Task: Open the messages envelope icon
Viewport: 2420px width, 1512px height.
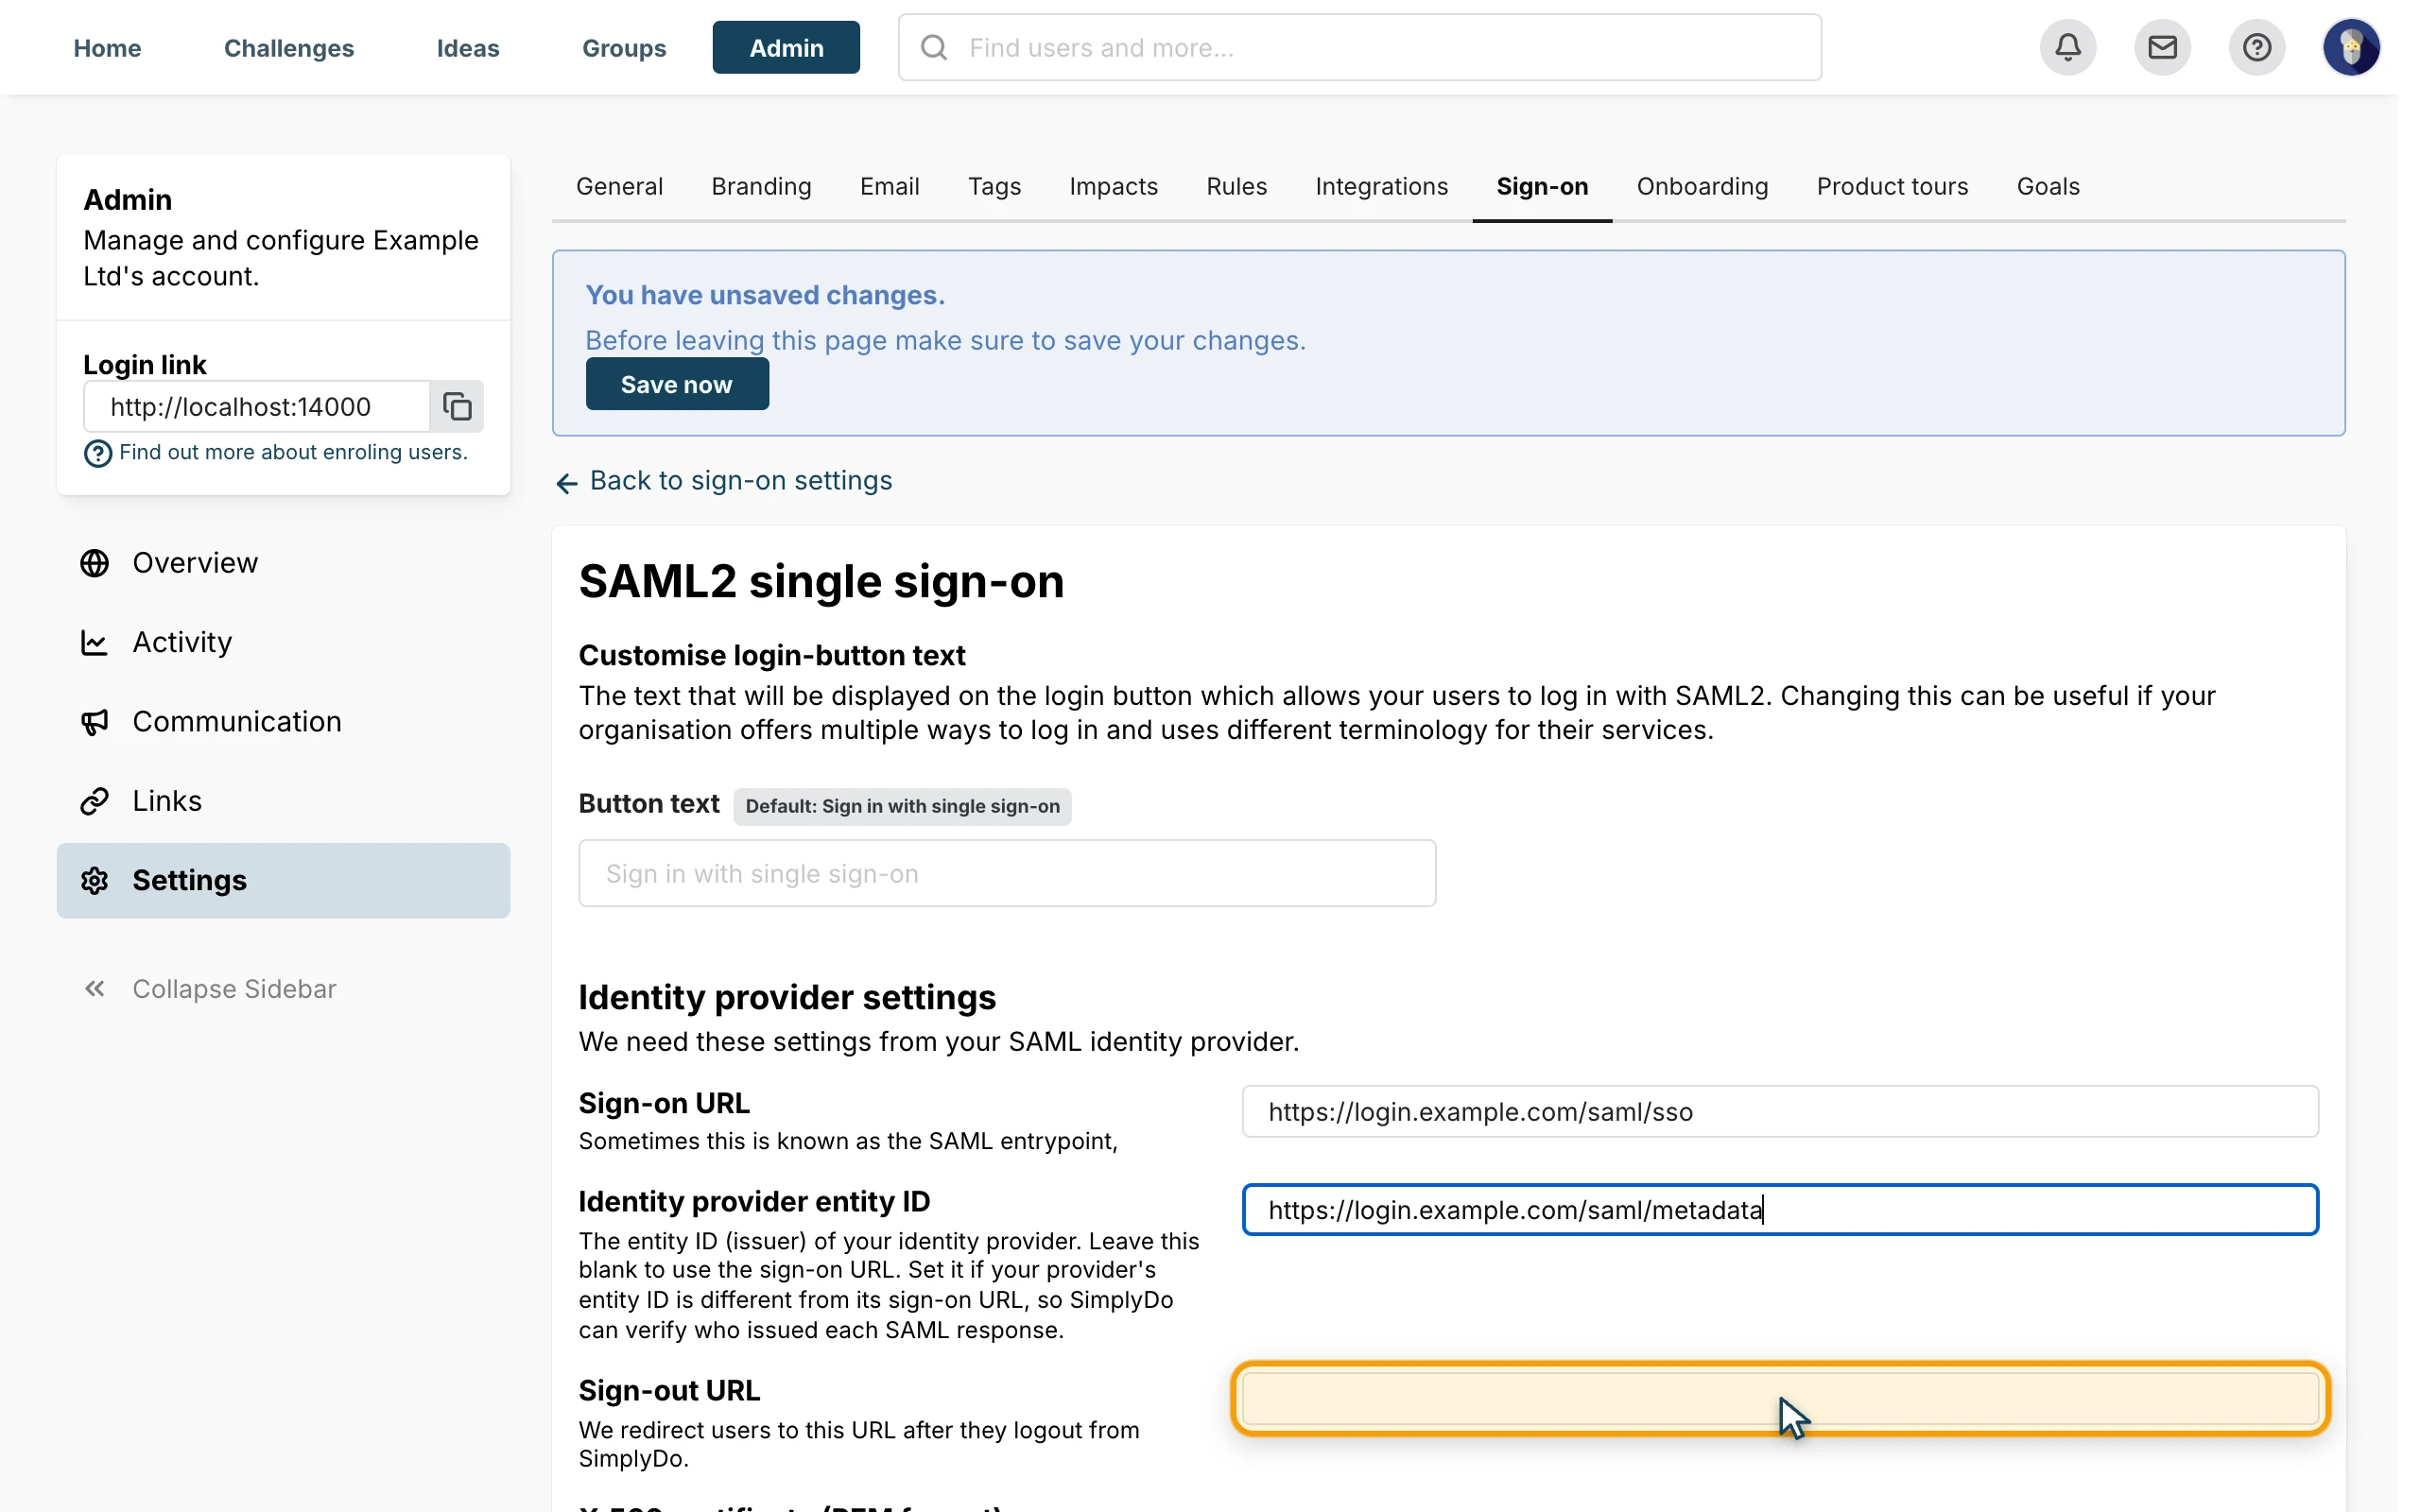Action: point(2162,47)
